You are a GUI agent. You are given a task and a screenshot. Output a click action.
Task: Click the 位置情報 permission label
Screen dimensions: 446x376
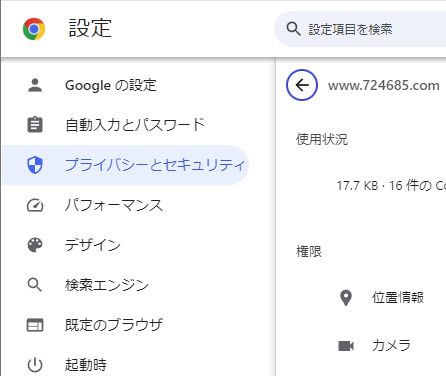(398, 297)
